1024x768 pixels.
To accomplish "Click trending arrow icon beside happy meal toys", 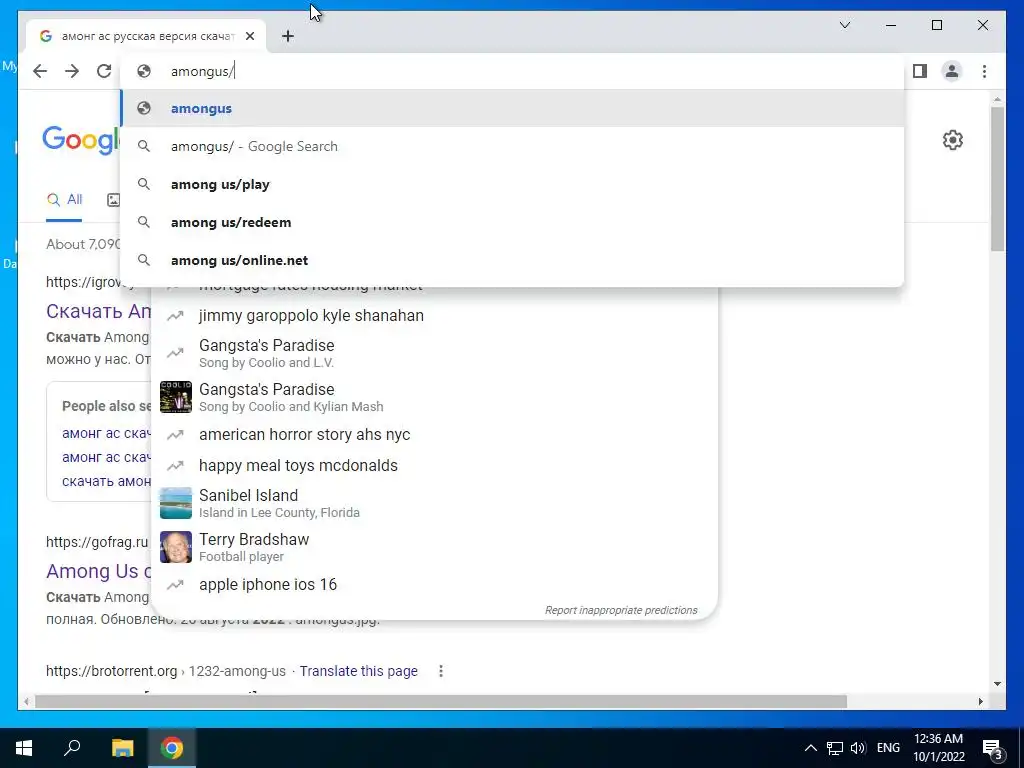I will pyautogui.click(x=175, y=466).
